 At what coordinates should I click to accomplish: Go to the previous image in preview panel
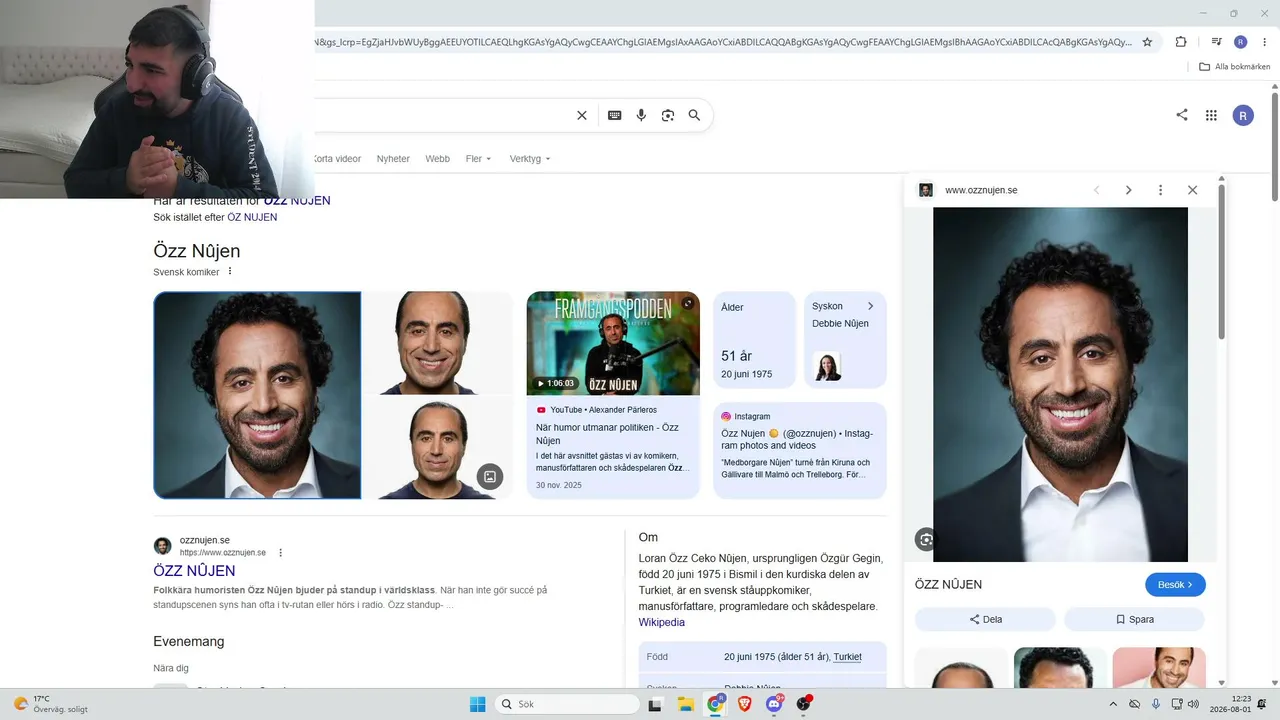(1096, 190)
